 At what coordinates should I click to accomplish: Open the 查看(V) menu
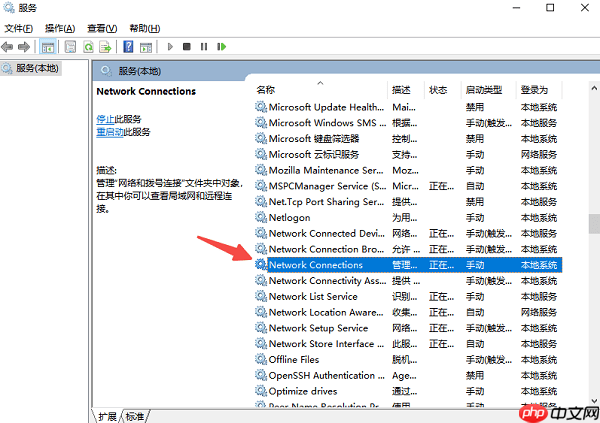(x=102, y=28)
